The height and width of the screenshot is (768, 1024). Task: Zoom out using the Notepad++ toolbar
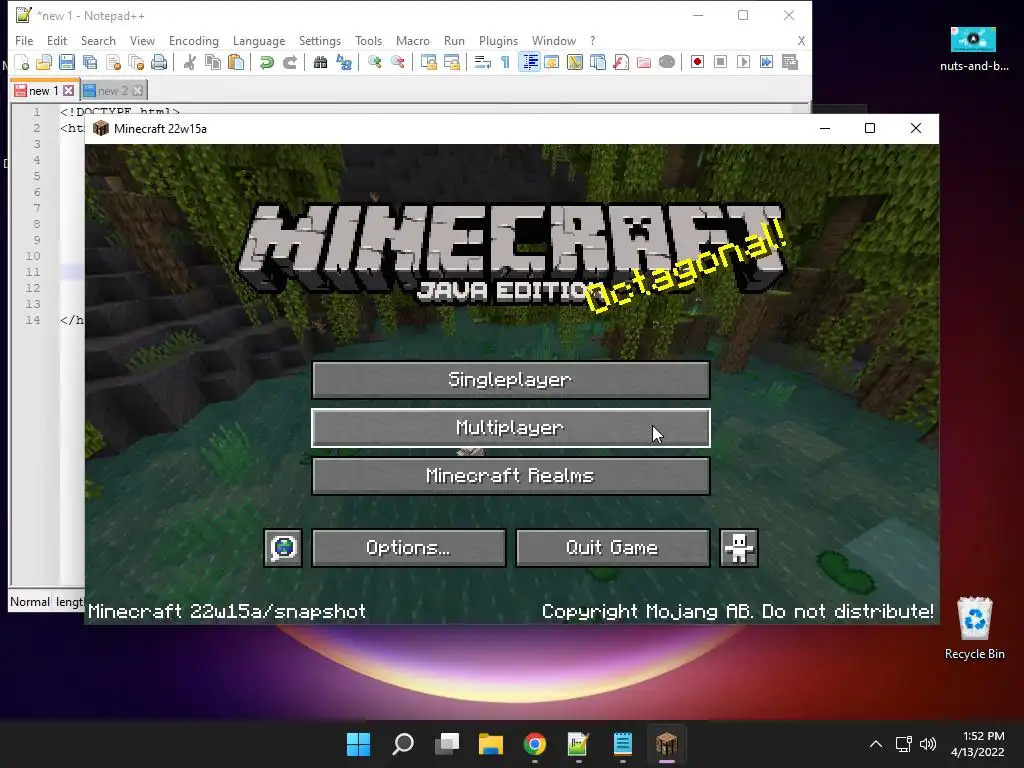pyautogui.click(x=398, y=62)
